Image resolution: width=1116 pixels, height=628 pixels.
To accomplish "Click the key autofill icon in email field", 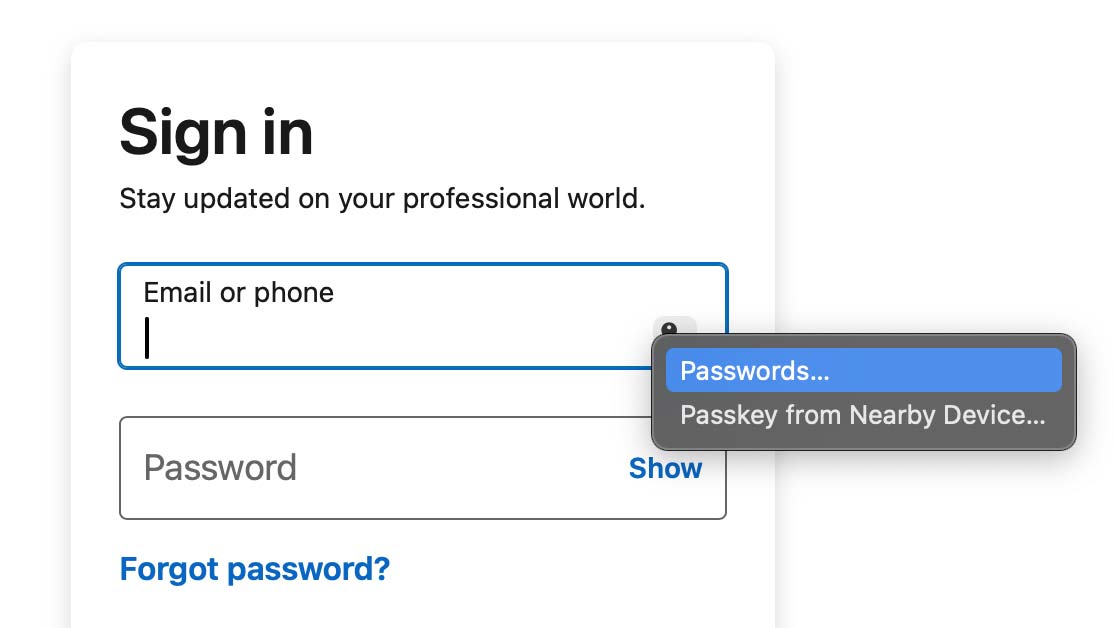I will (x=673, y=326).
